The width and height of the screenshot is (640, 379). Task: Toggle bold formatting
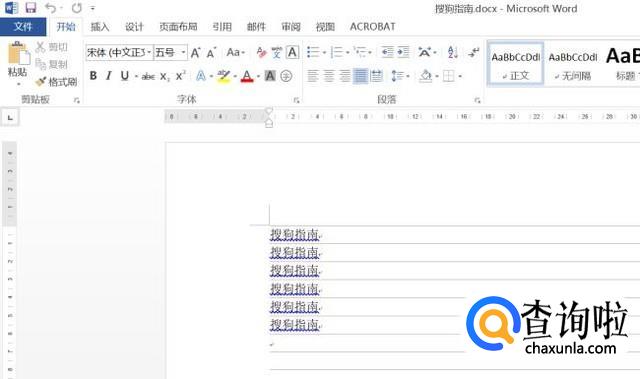(x=93, y=76)
